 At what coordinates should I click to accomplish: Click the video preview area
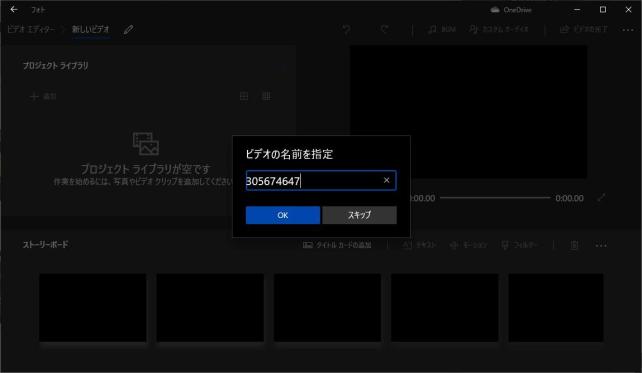tap(468, 112)
